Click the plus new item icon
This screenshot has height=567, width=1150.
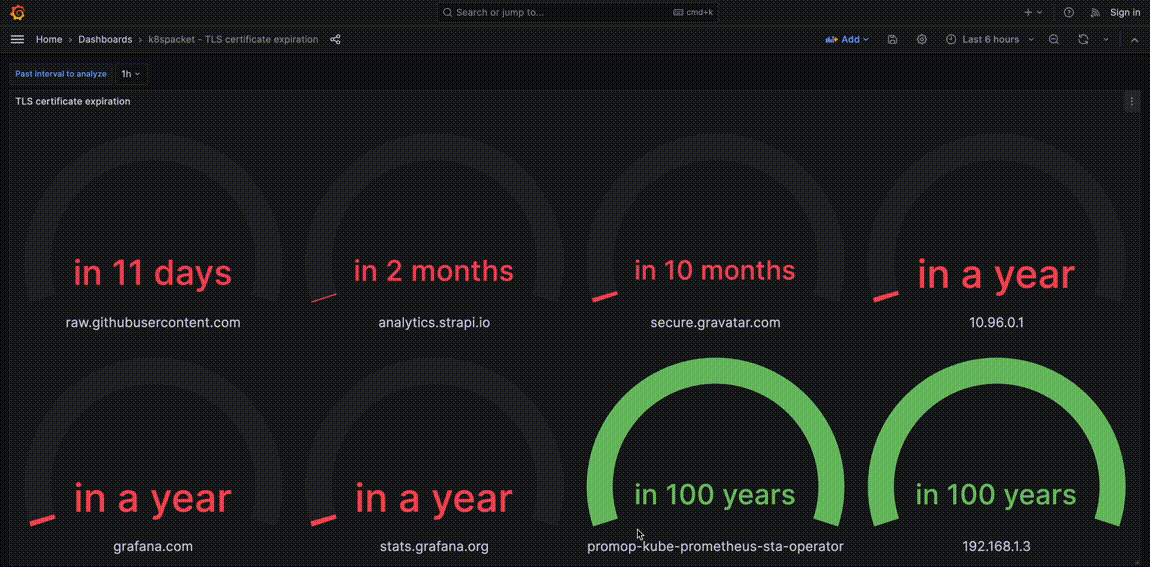pos(1033,12)
